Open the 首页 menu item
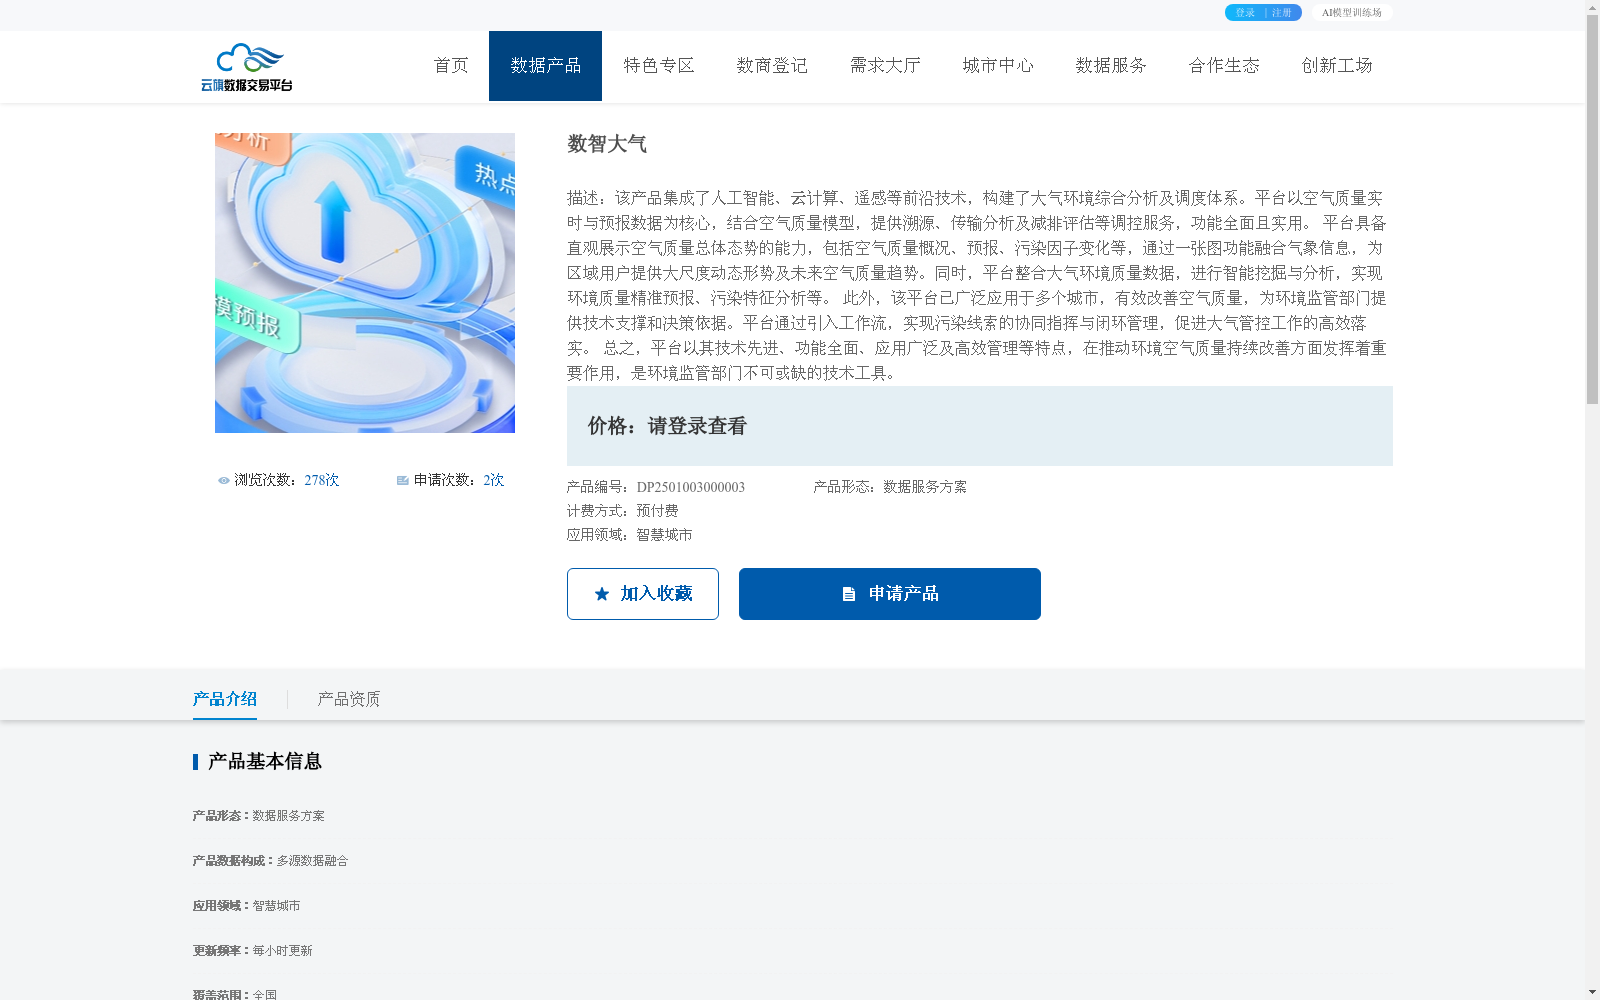1600x1000 pixels. coord(451,66)
